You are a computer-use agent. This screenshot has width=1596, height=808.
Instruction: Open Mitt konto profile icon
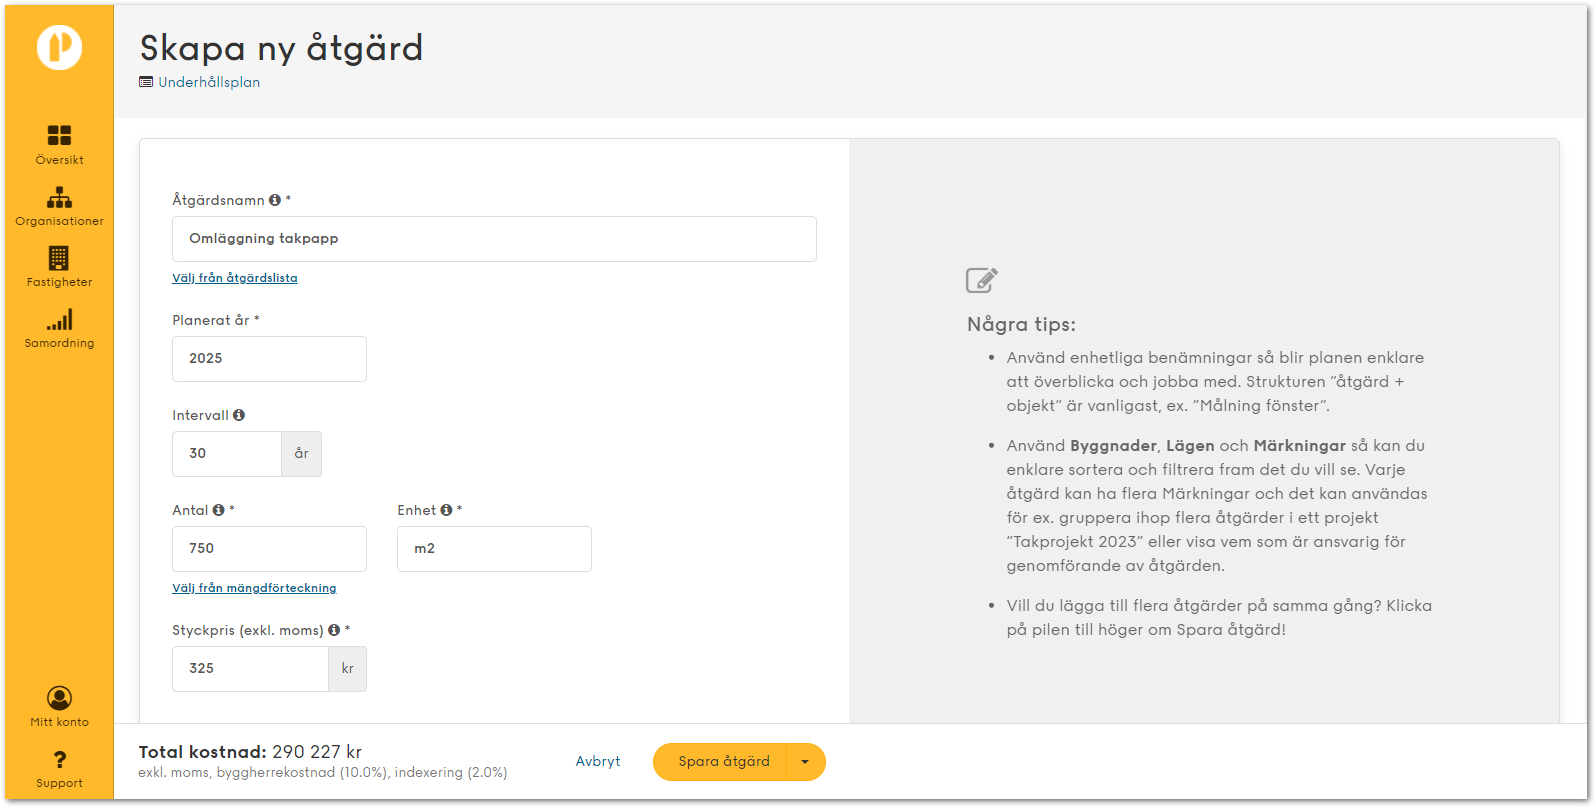point(59,698)
